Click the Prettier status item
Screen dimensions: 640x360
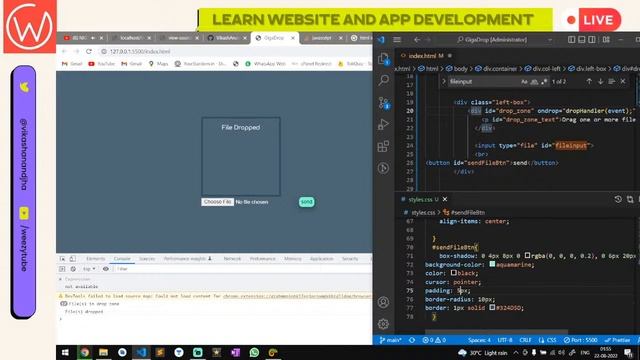617,340
